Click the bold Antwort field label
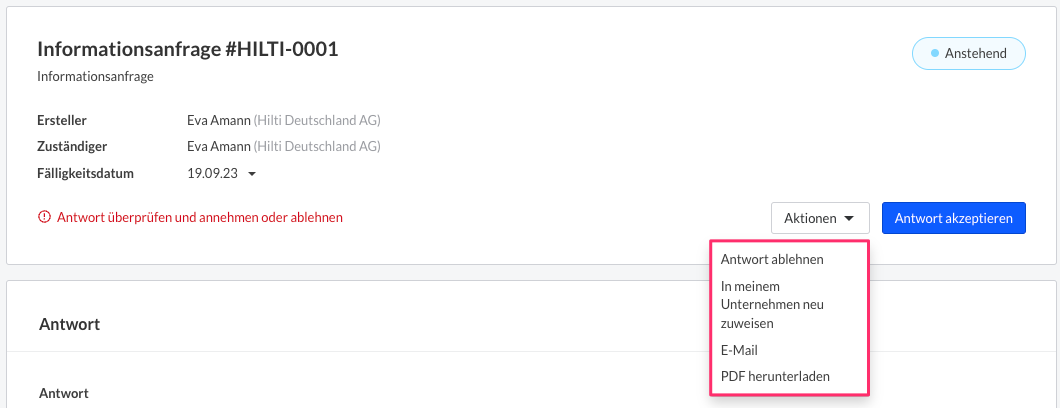 click(x=64, y=392)
